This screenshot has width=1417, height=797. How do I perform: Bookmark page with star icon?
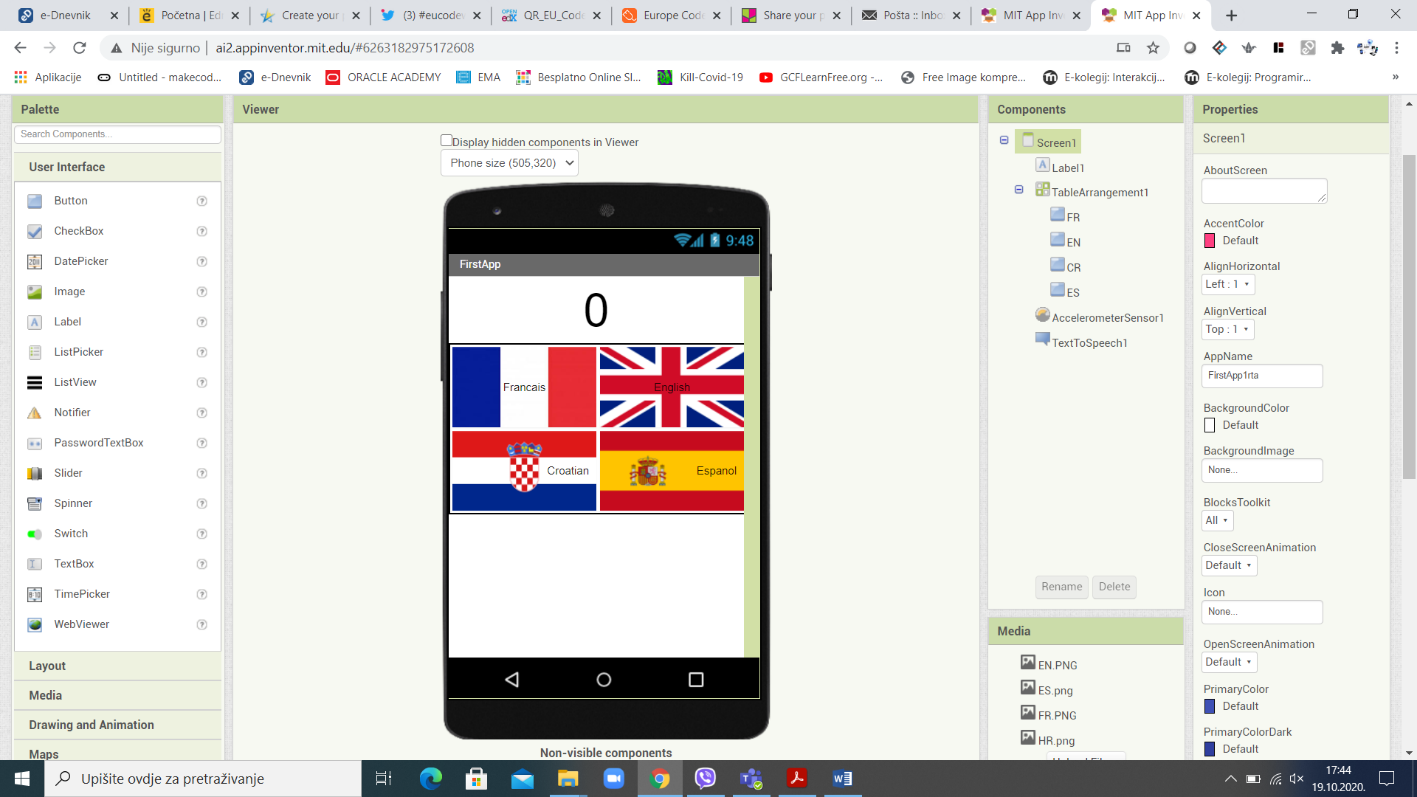click(x=1153, y=47)
